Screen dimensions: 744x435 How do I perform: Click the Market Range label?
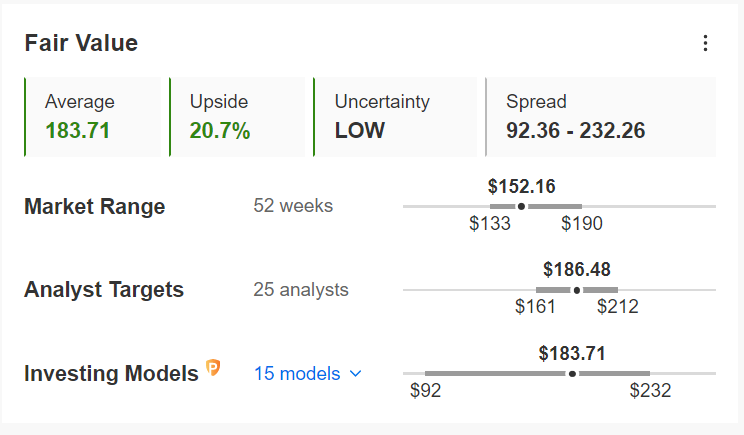click(x=94, y=207)
